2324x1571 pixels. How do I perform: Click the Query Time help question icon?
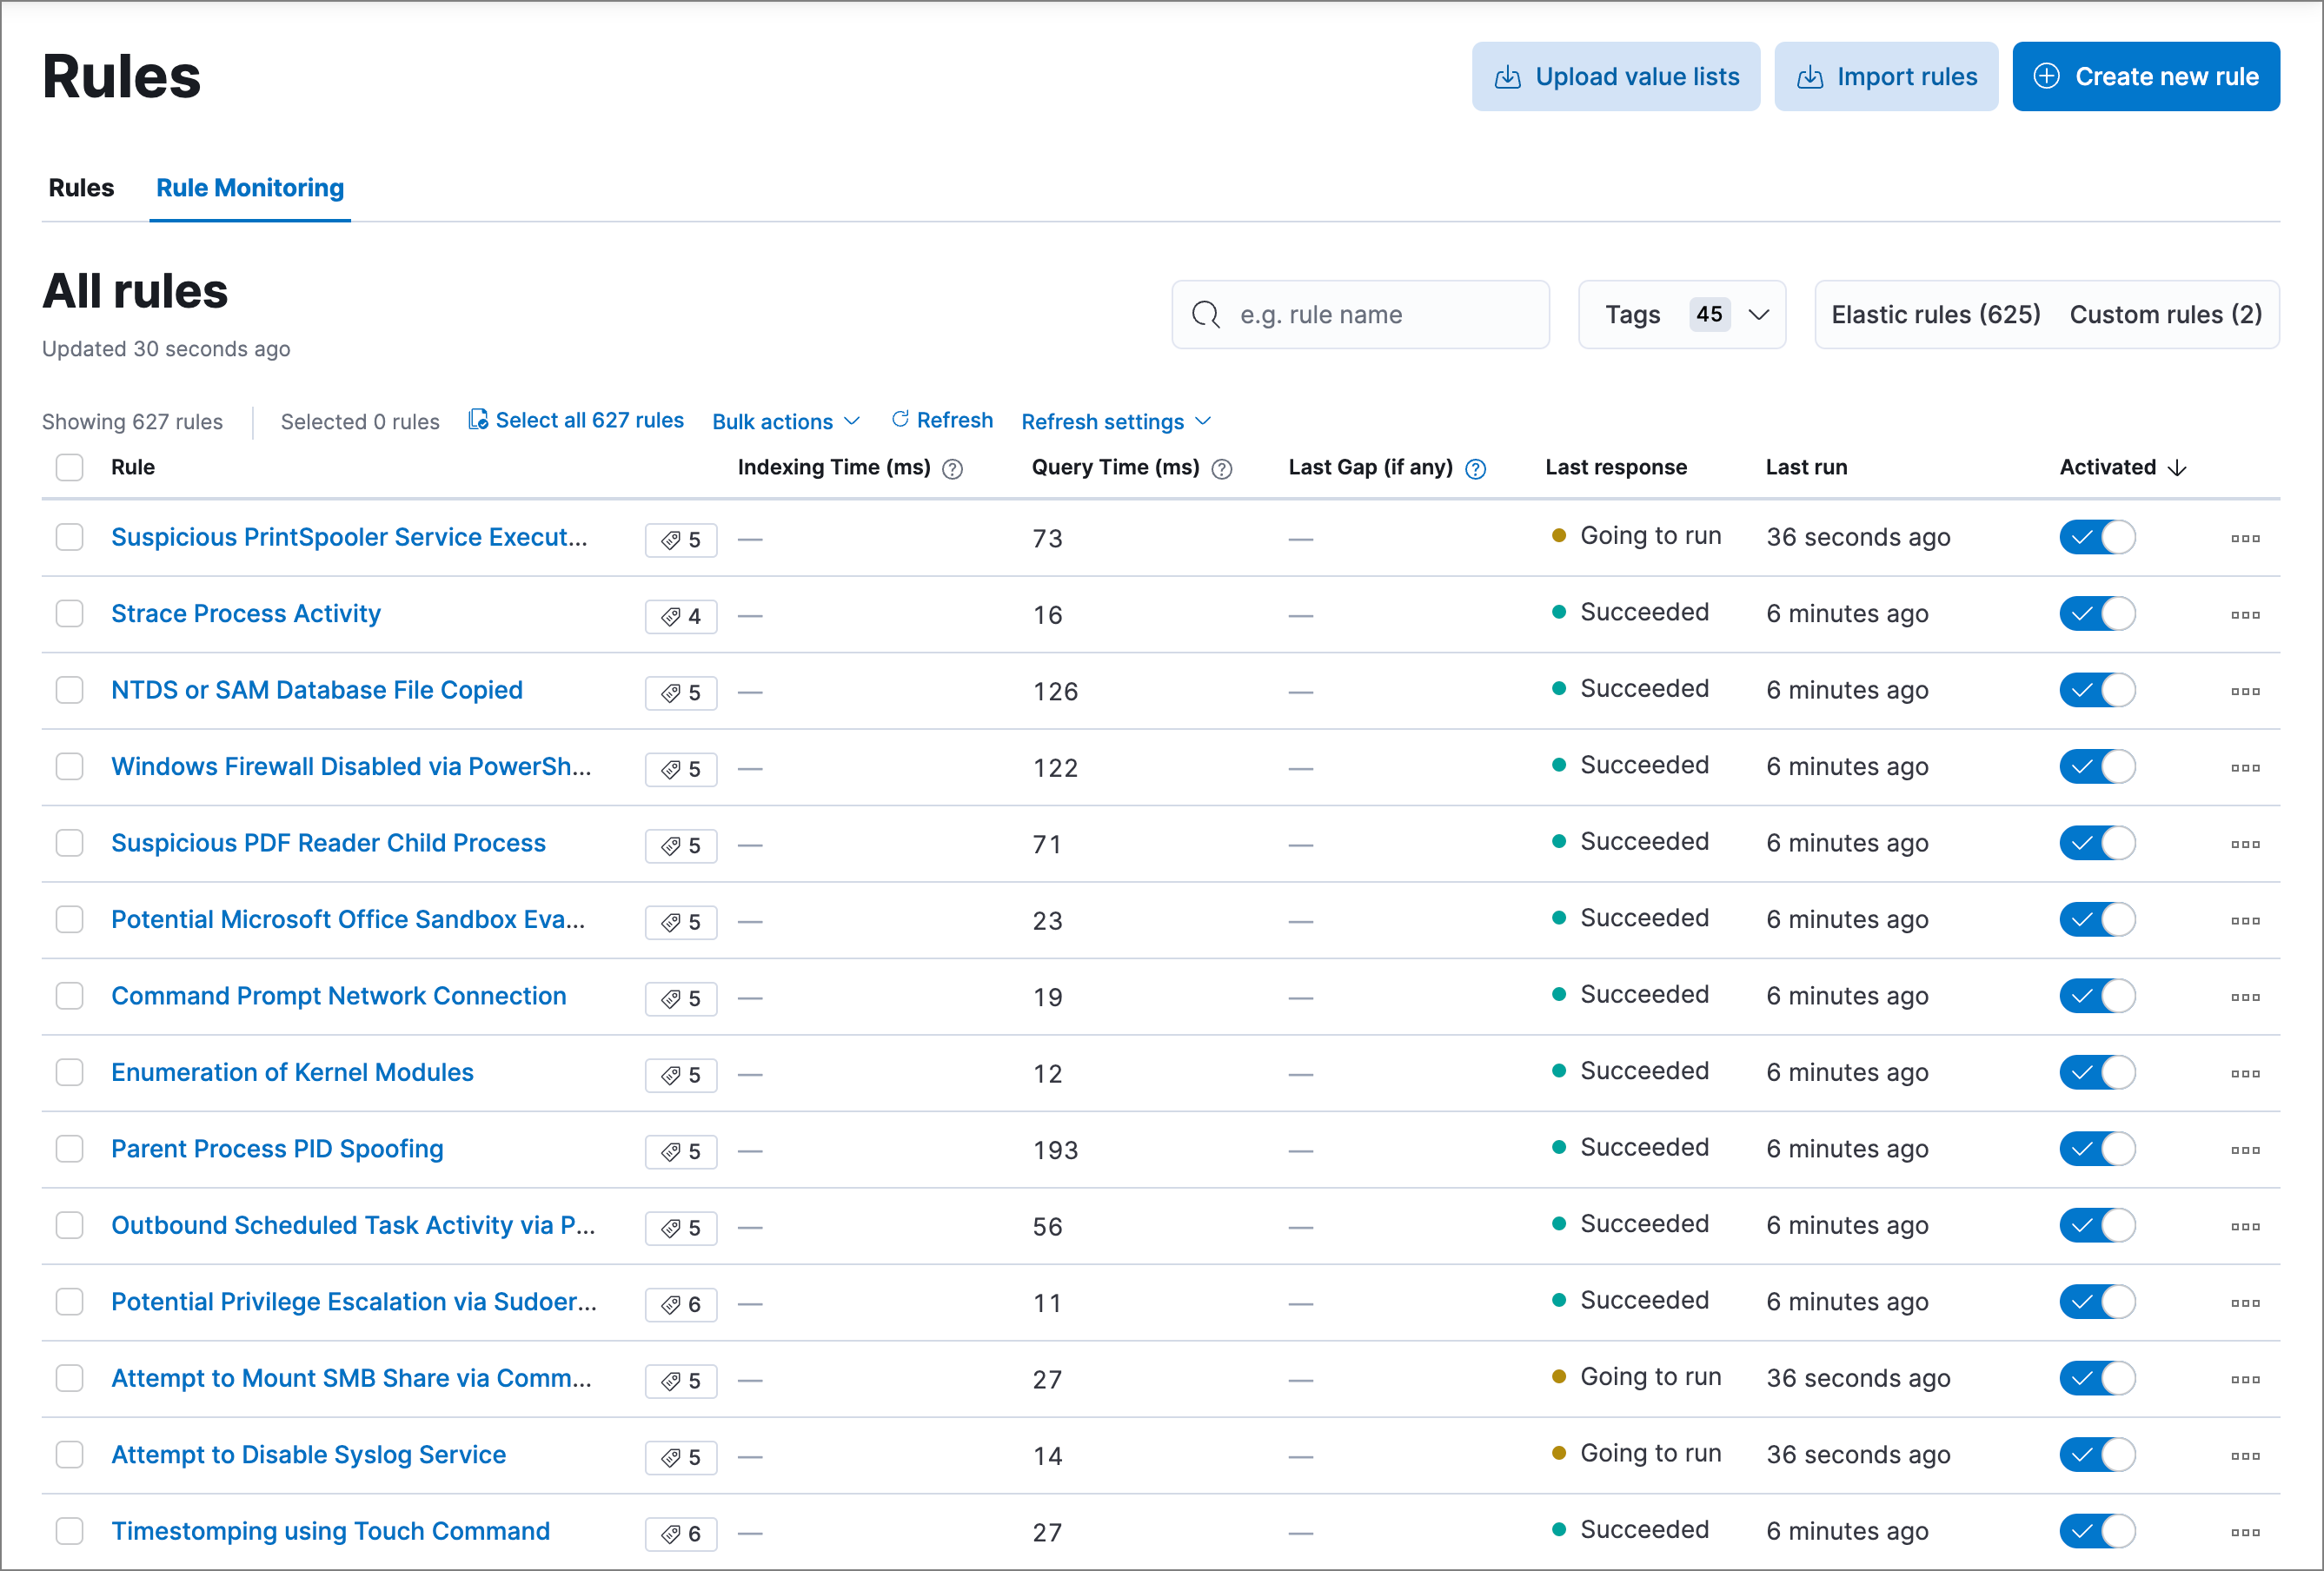1221,469
